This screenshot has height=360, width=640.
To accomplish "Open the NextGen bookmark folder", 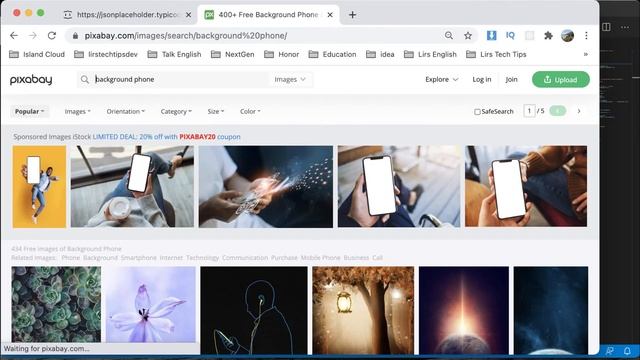I will pos(233,54).
